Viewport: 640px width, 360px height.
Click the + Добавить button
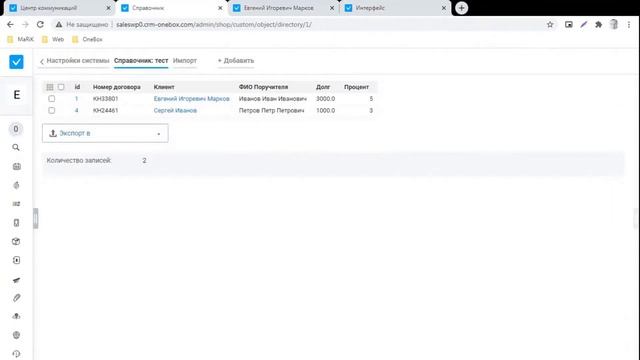(x=236, y=60)
